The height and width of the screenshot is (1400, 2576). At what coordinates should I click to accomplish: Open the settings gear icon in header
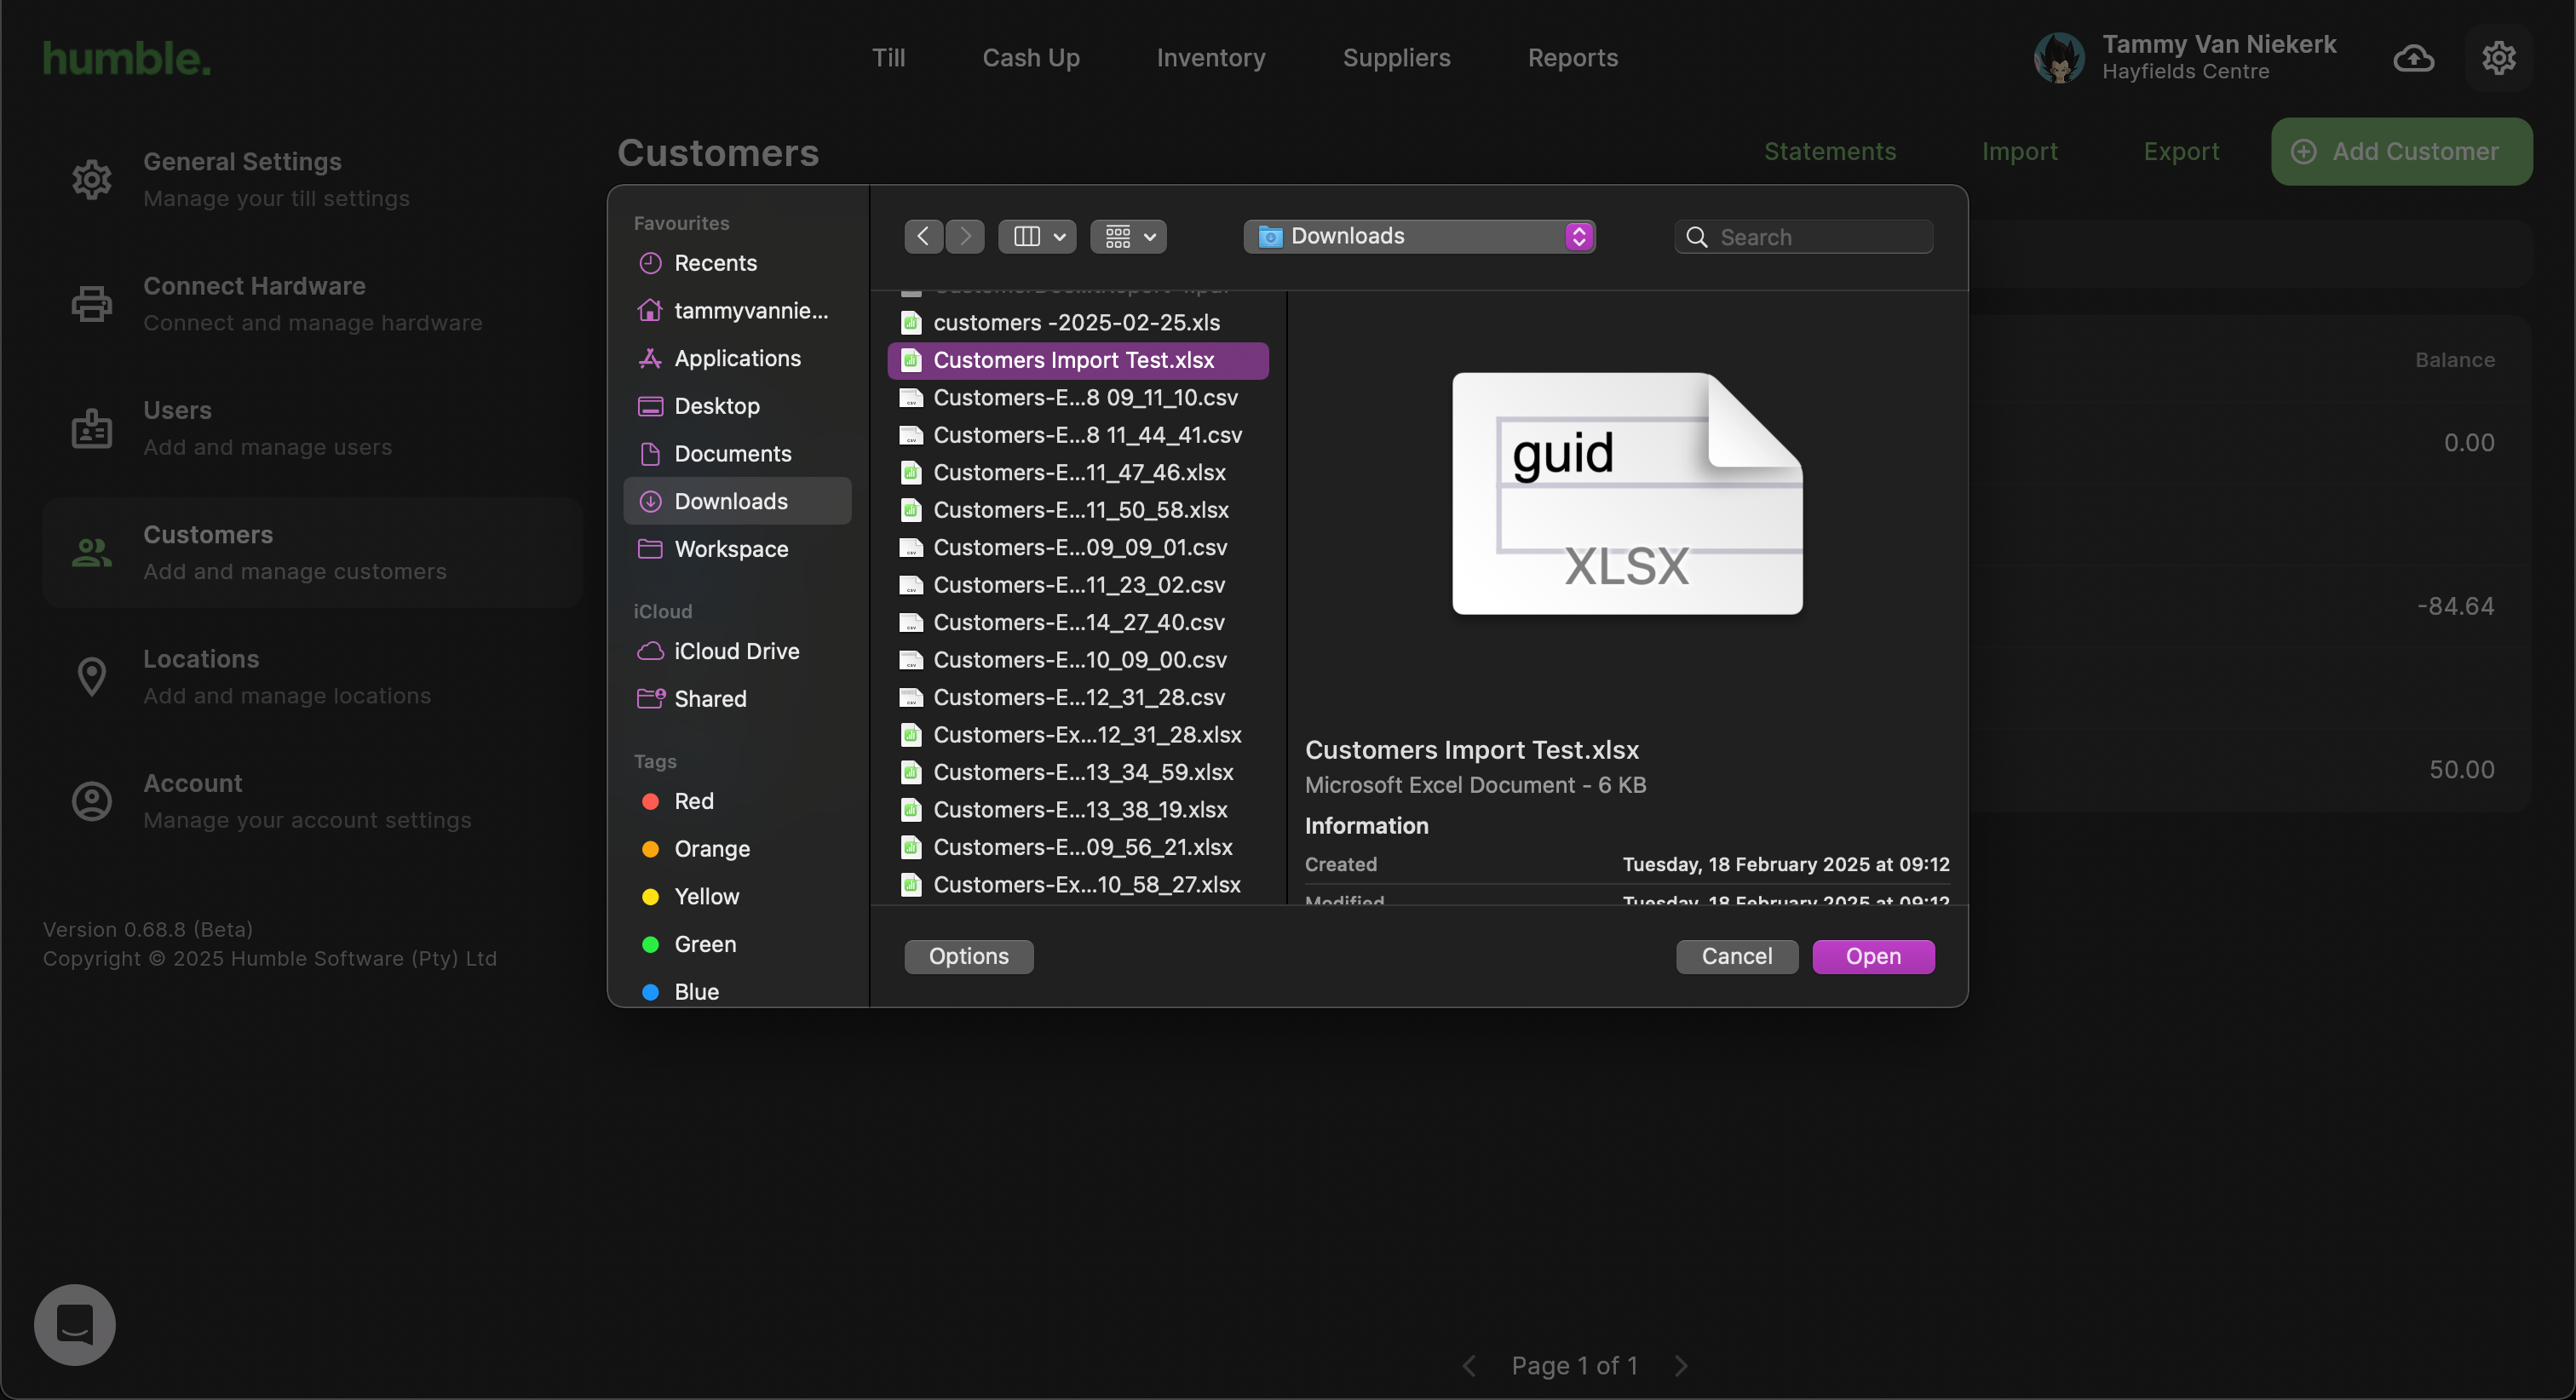(2498, 58)
